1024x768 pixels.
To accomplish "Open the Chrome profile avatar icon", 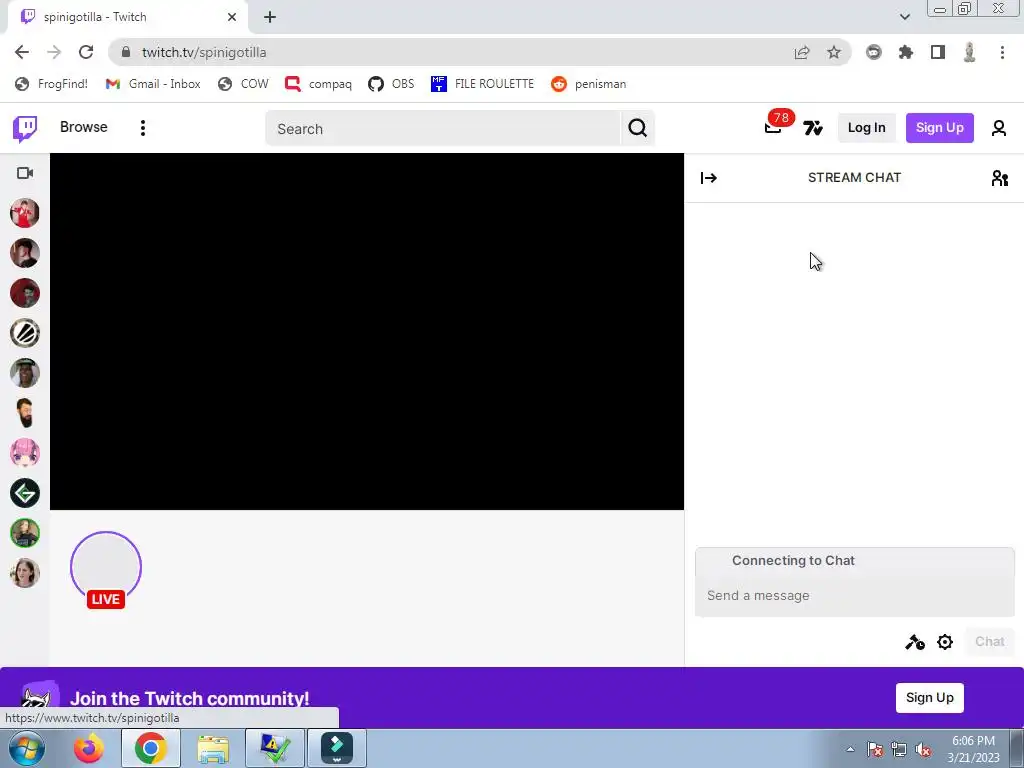I will click(x=970, y=52).
